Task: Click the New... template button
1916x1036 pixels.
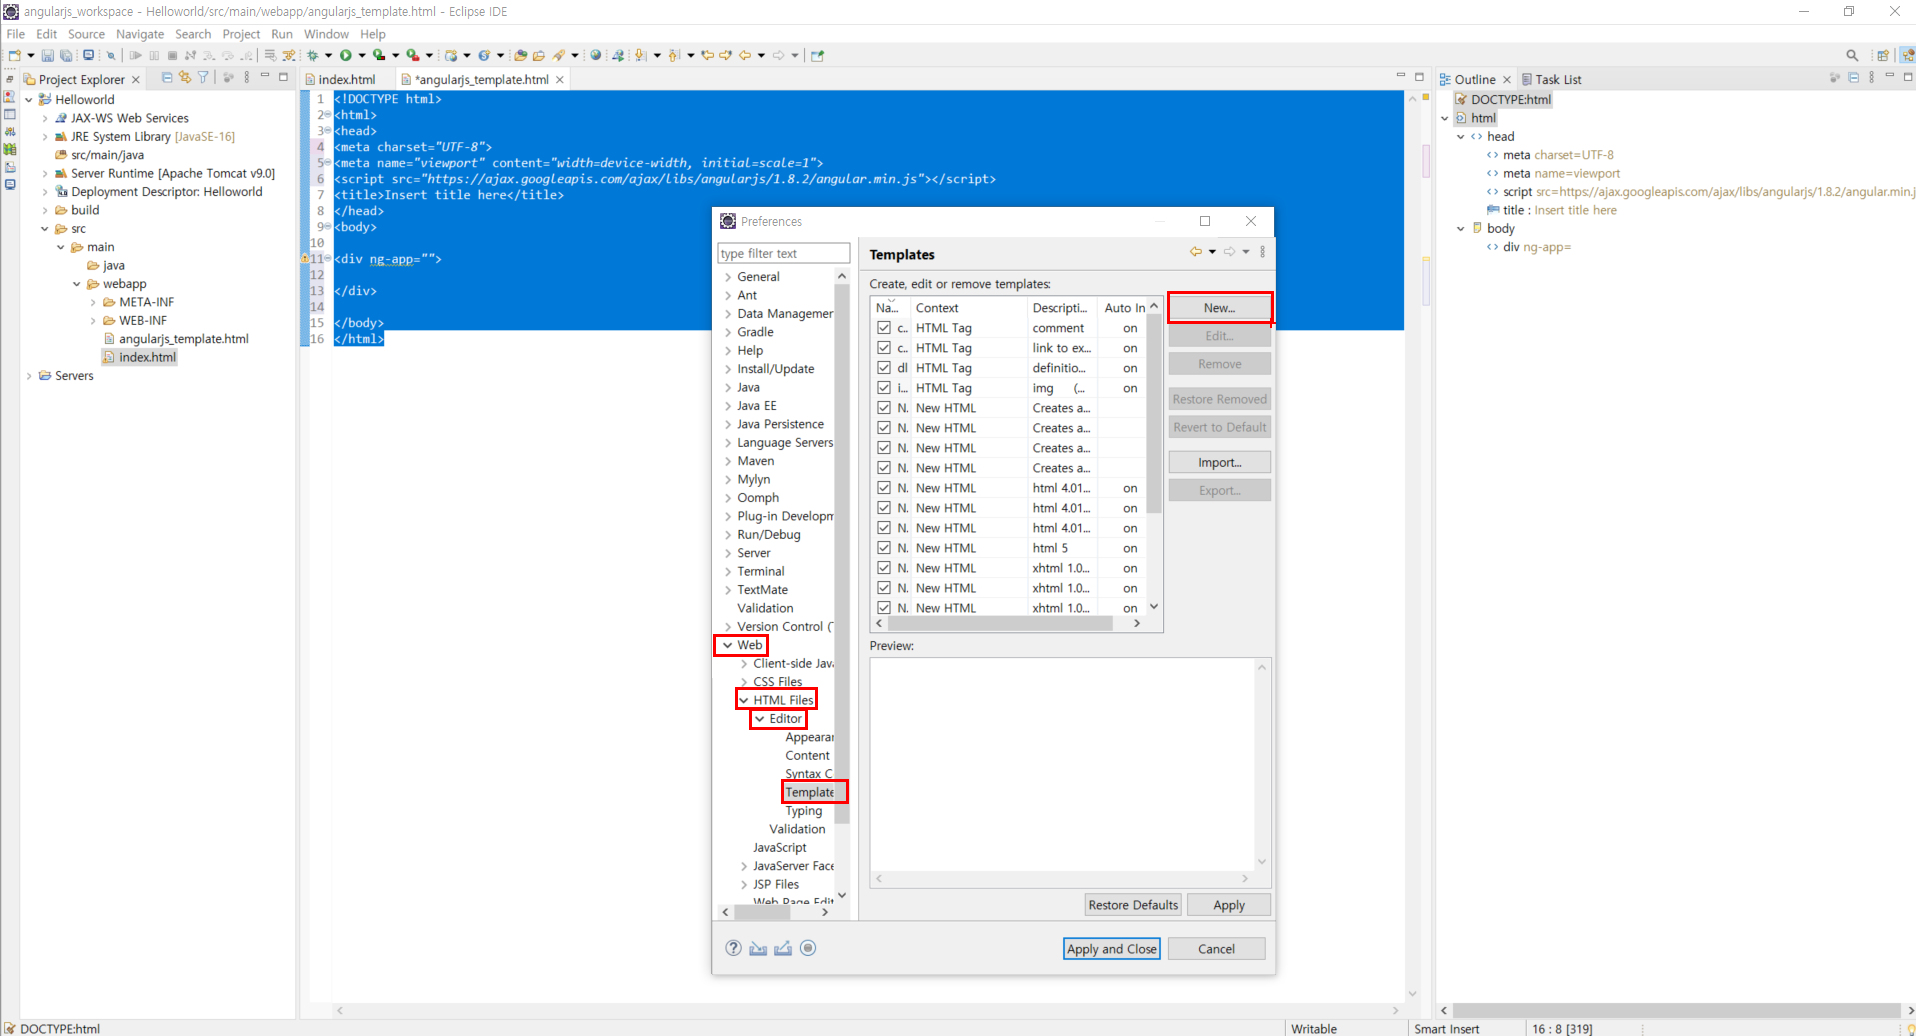Action: (1219, 308)
